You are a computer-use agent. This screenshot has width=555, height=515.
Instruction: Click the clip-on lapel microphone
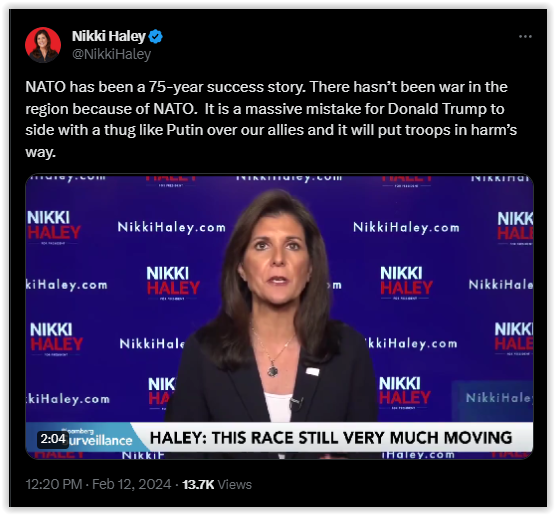[x=295, y=403]
